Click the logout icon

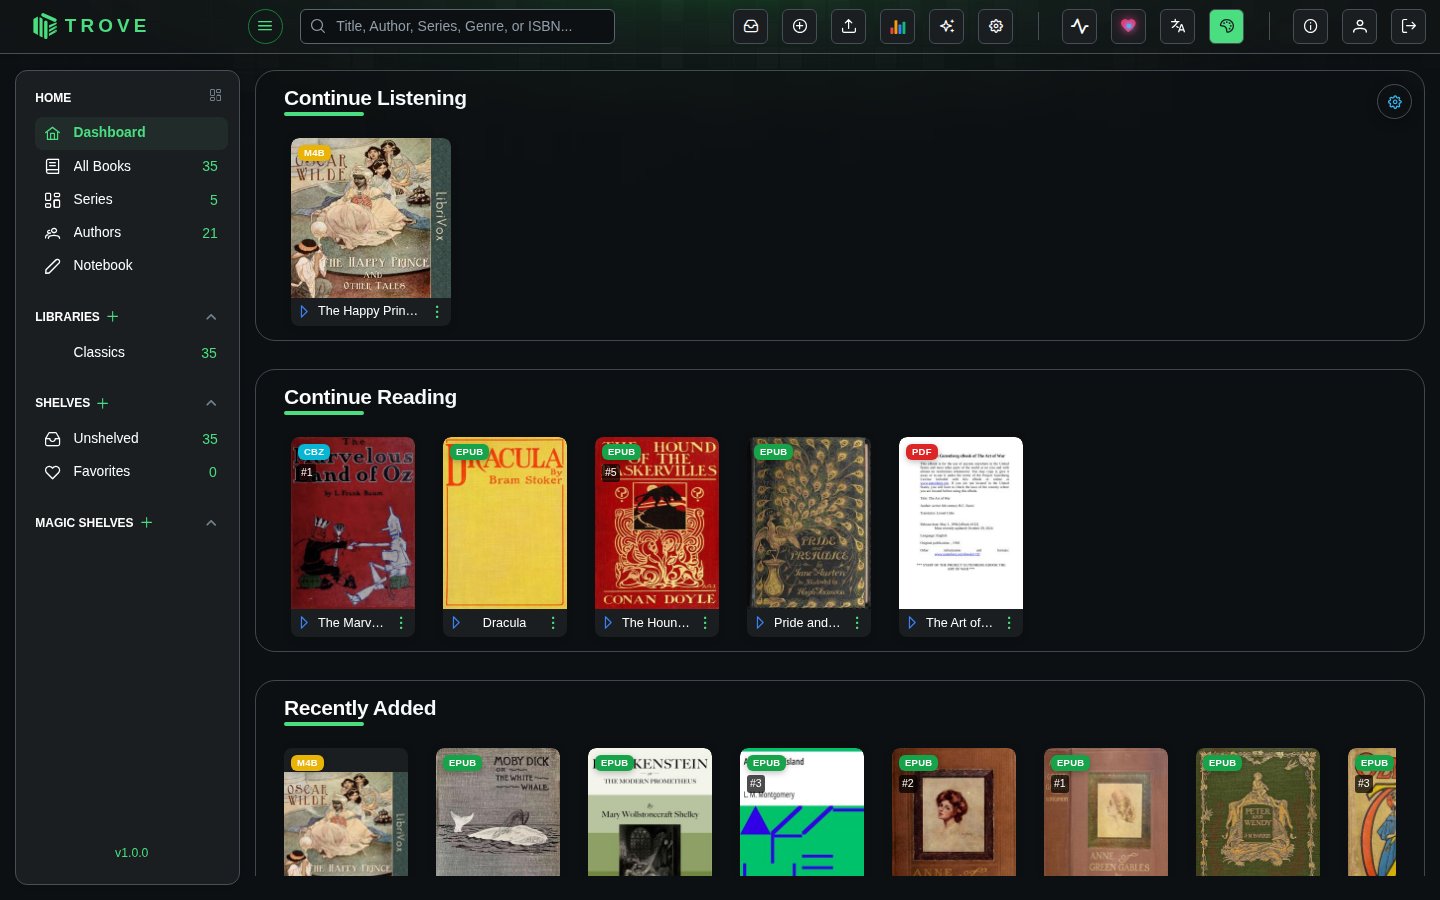point(1409,26)
